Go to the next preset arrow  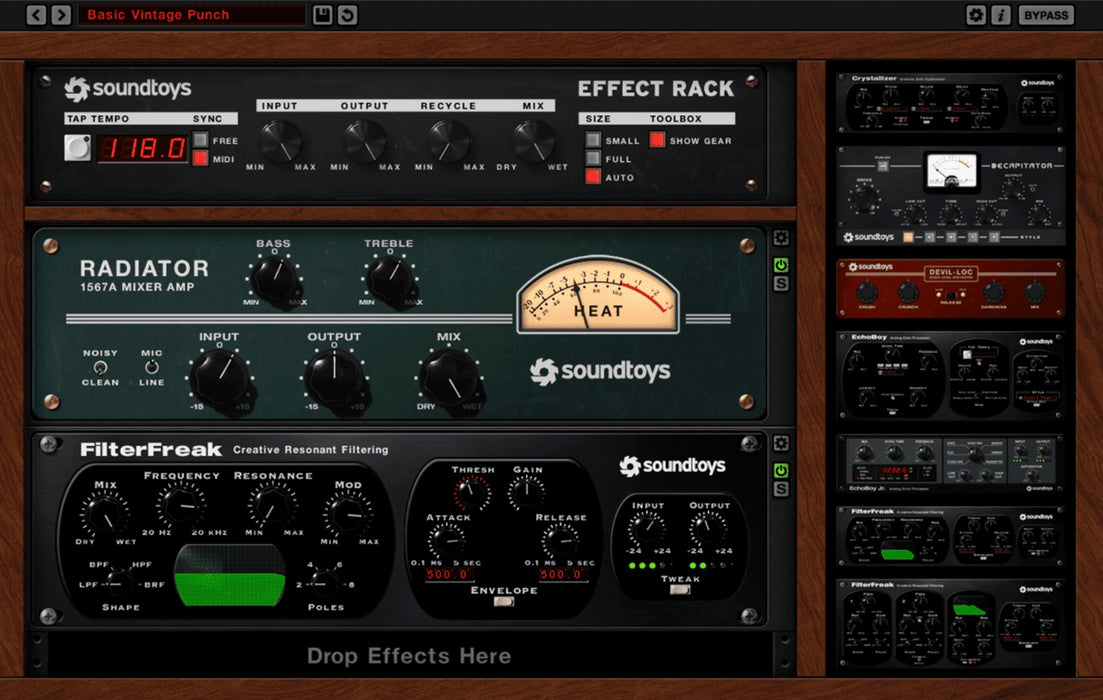(x=61, y=15)
